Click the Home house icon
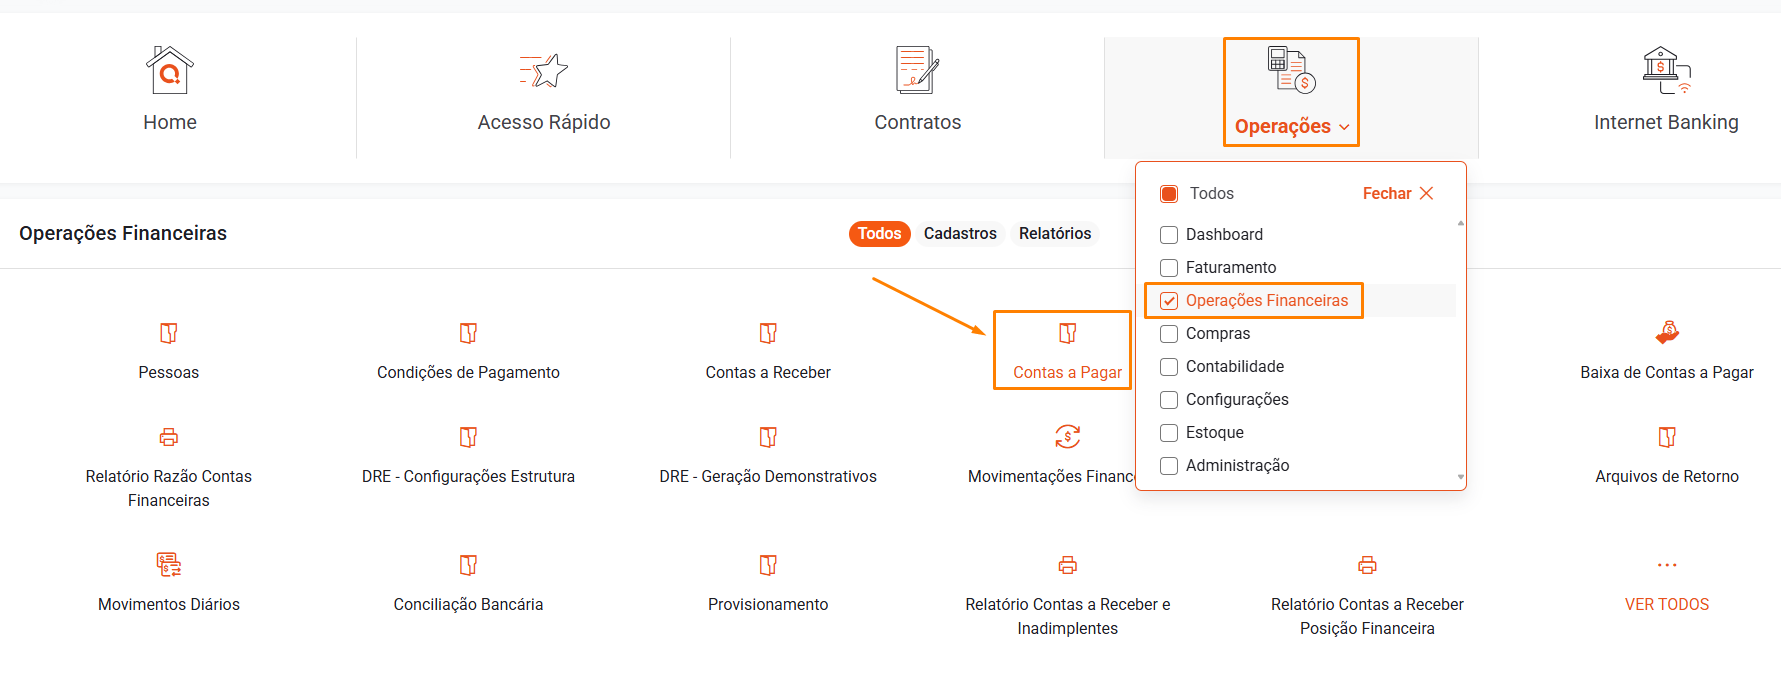The image size is (1781, 685). 169,71
